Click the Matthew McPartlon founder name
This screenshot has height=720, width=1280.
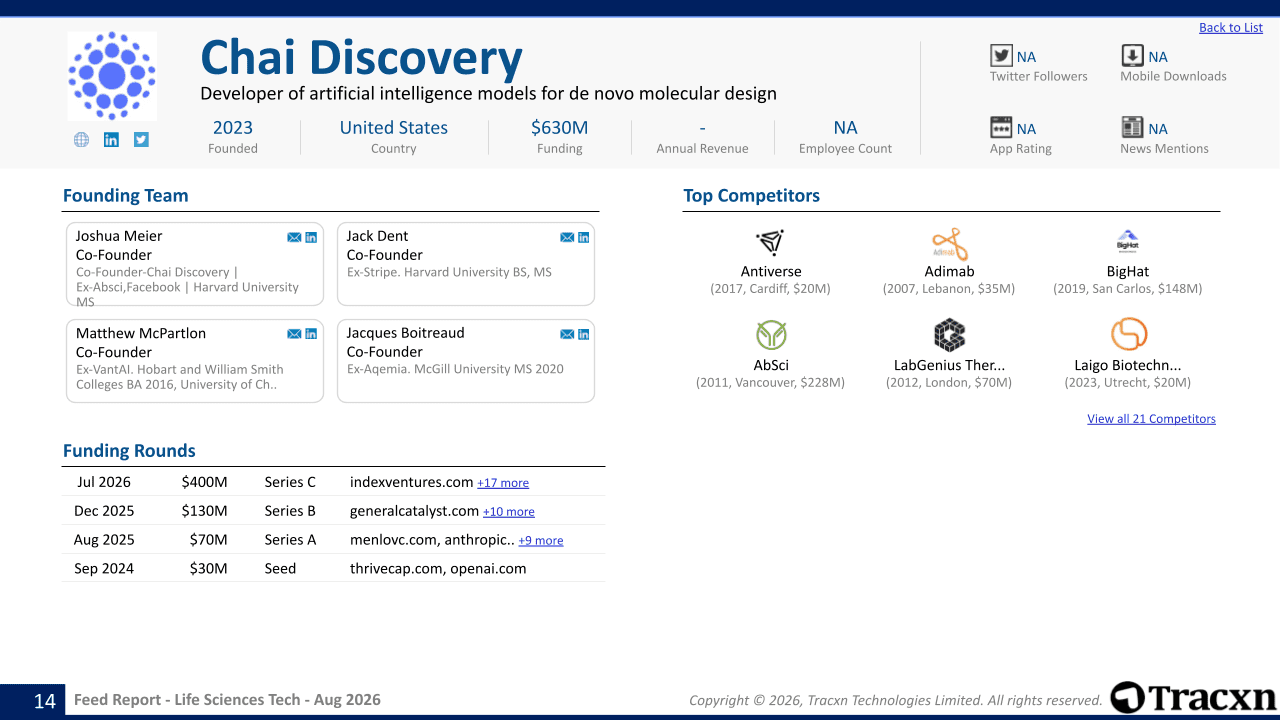click(x=141, y=333)
